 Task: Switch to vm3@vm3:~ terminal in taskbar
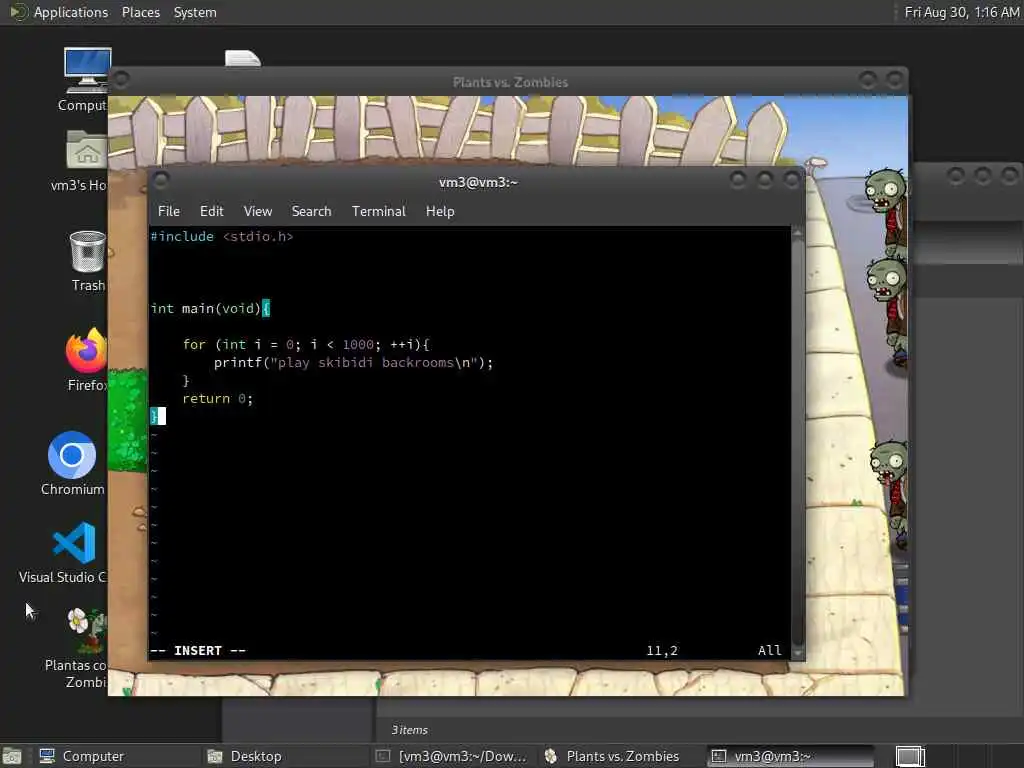pyautogui.click(x=792, y=756)
